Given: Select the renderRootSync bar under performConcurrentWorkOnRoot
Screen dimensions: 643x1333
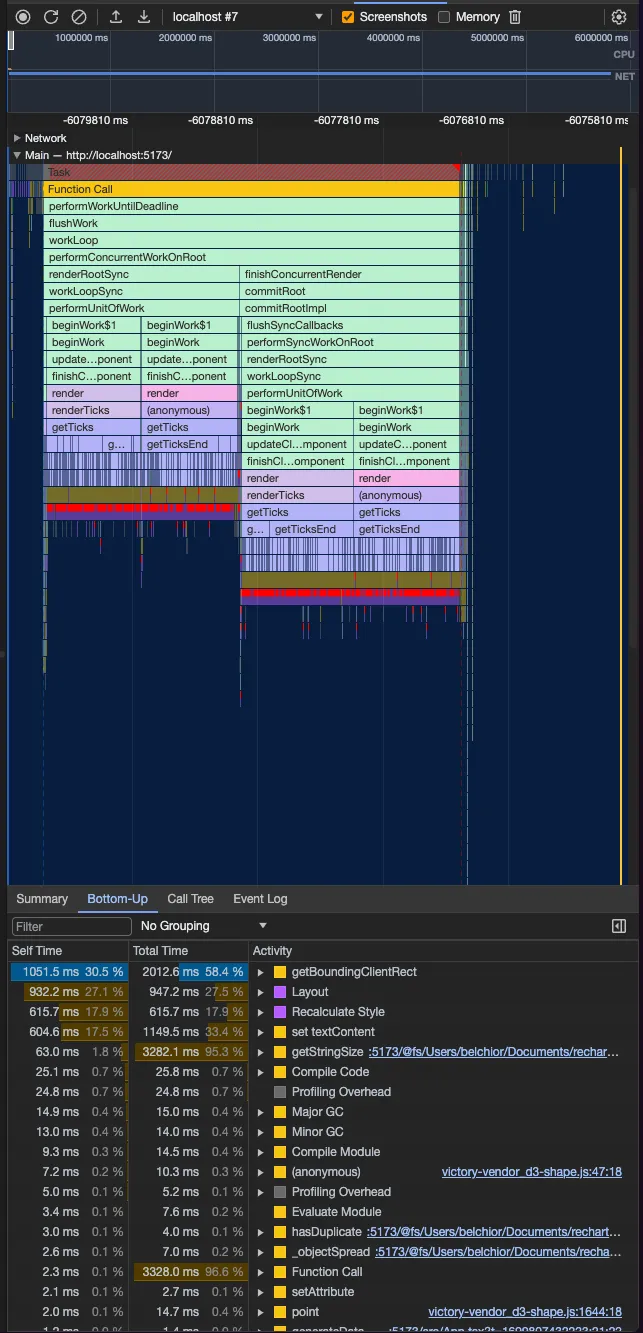Looking at the screenshot, I should 142,274.
